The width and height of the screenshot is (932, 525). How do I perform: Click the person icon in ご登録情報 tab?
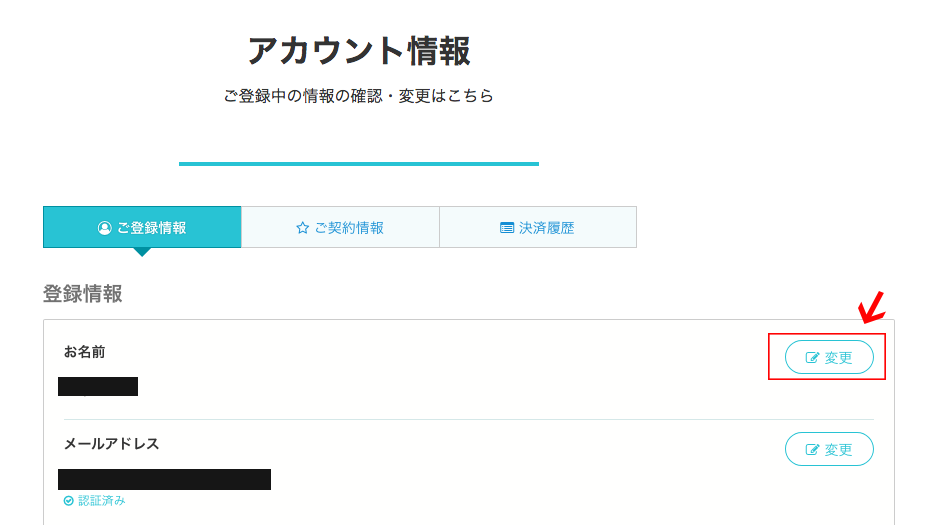click(x=105, y=228)
